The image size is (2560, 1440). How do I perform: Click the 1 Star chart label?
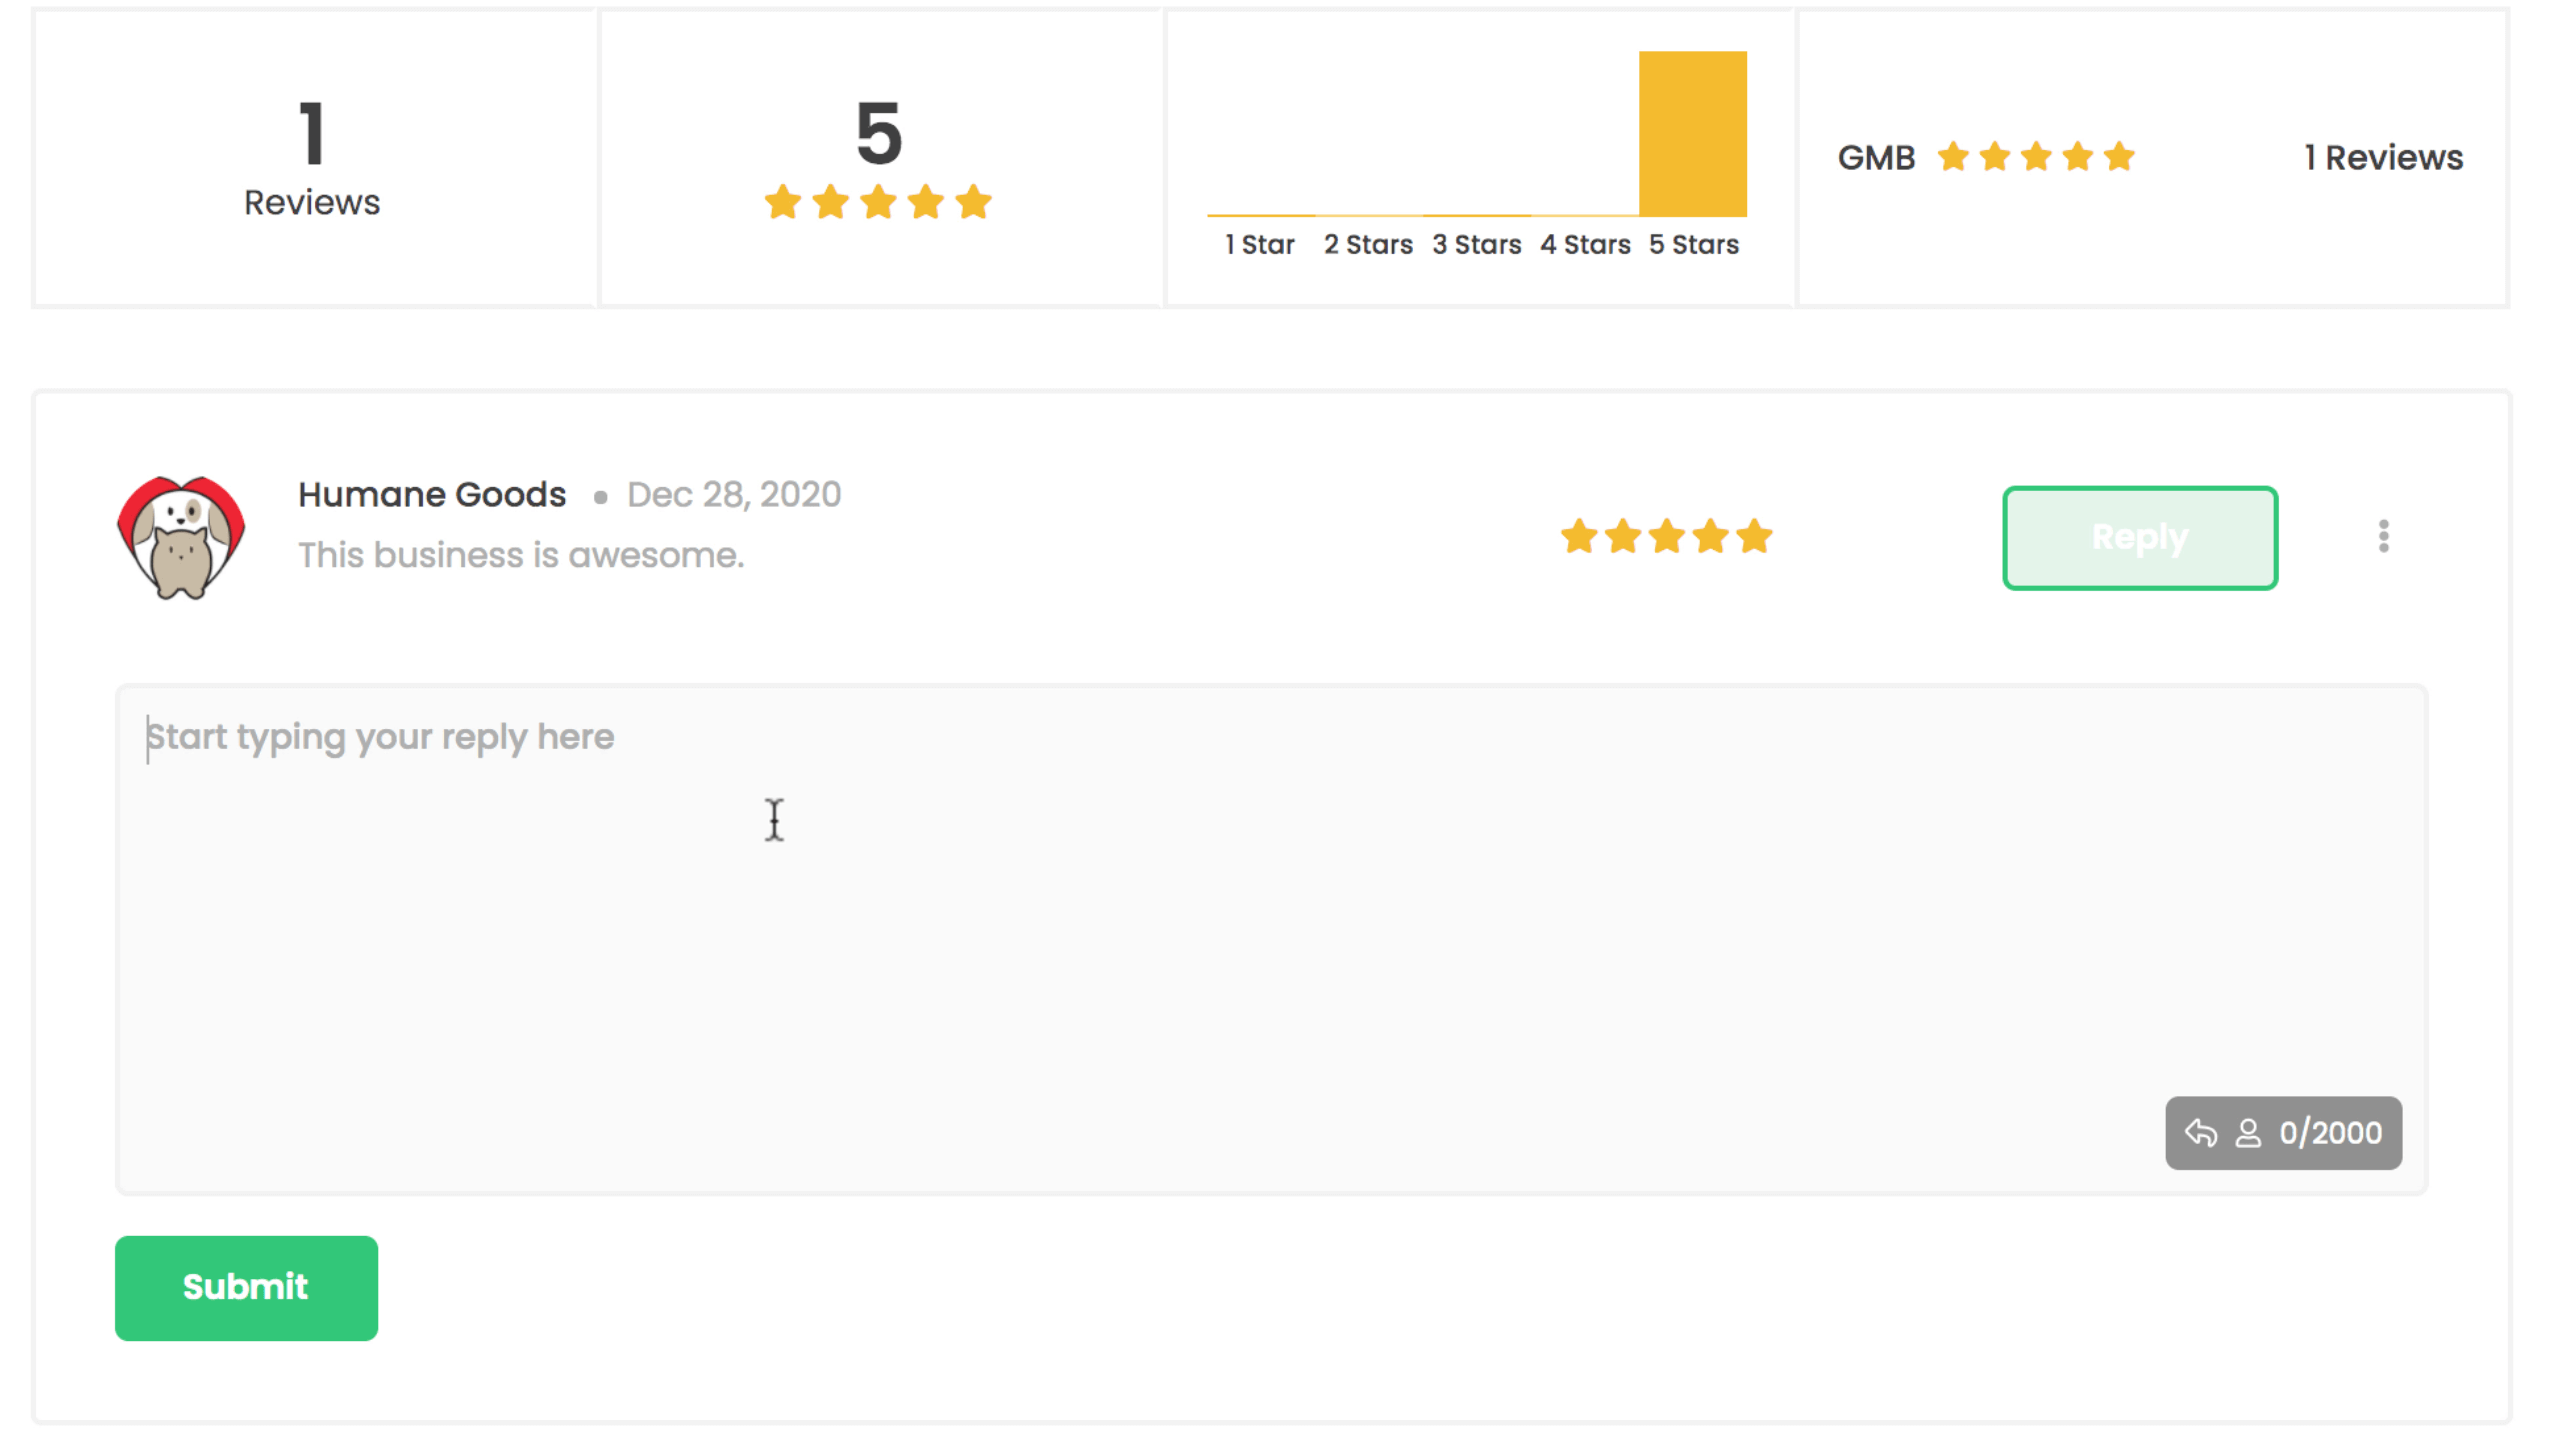click(1260, 244)
